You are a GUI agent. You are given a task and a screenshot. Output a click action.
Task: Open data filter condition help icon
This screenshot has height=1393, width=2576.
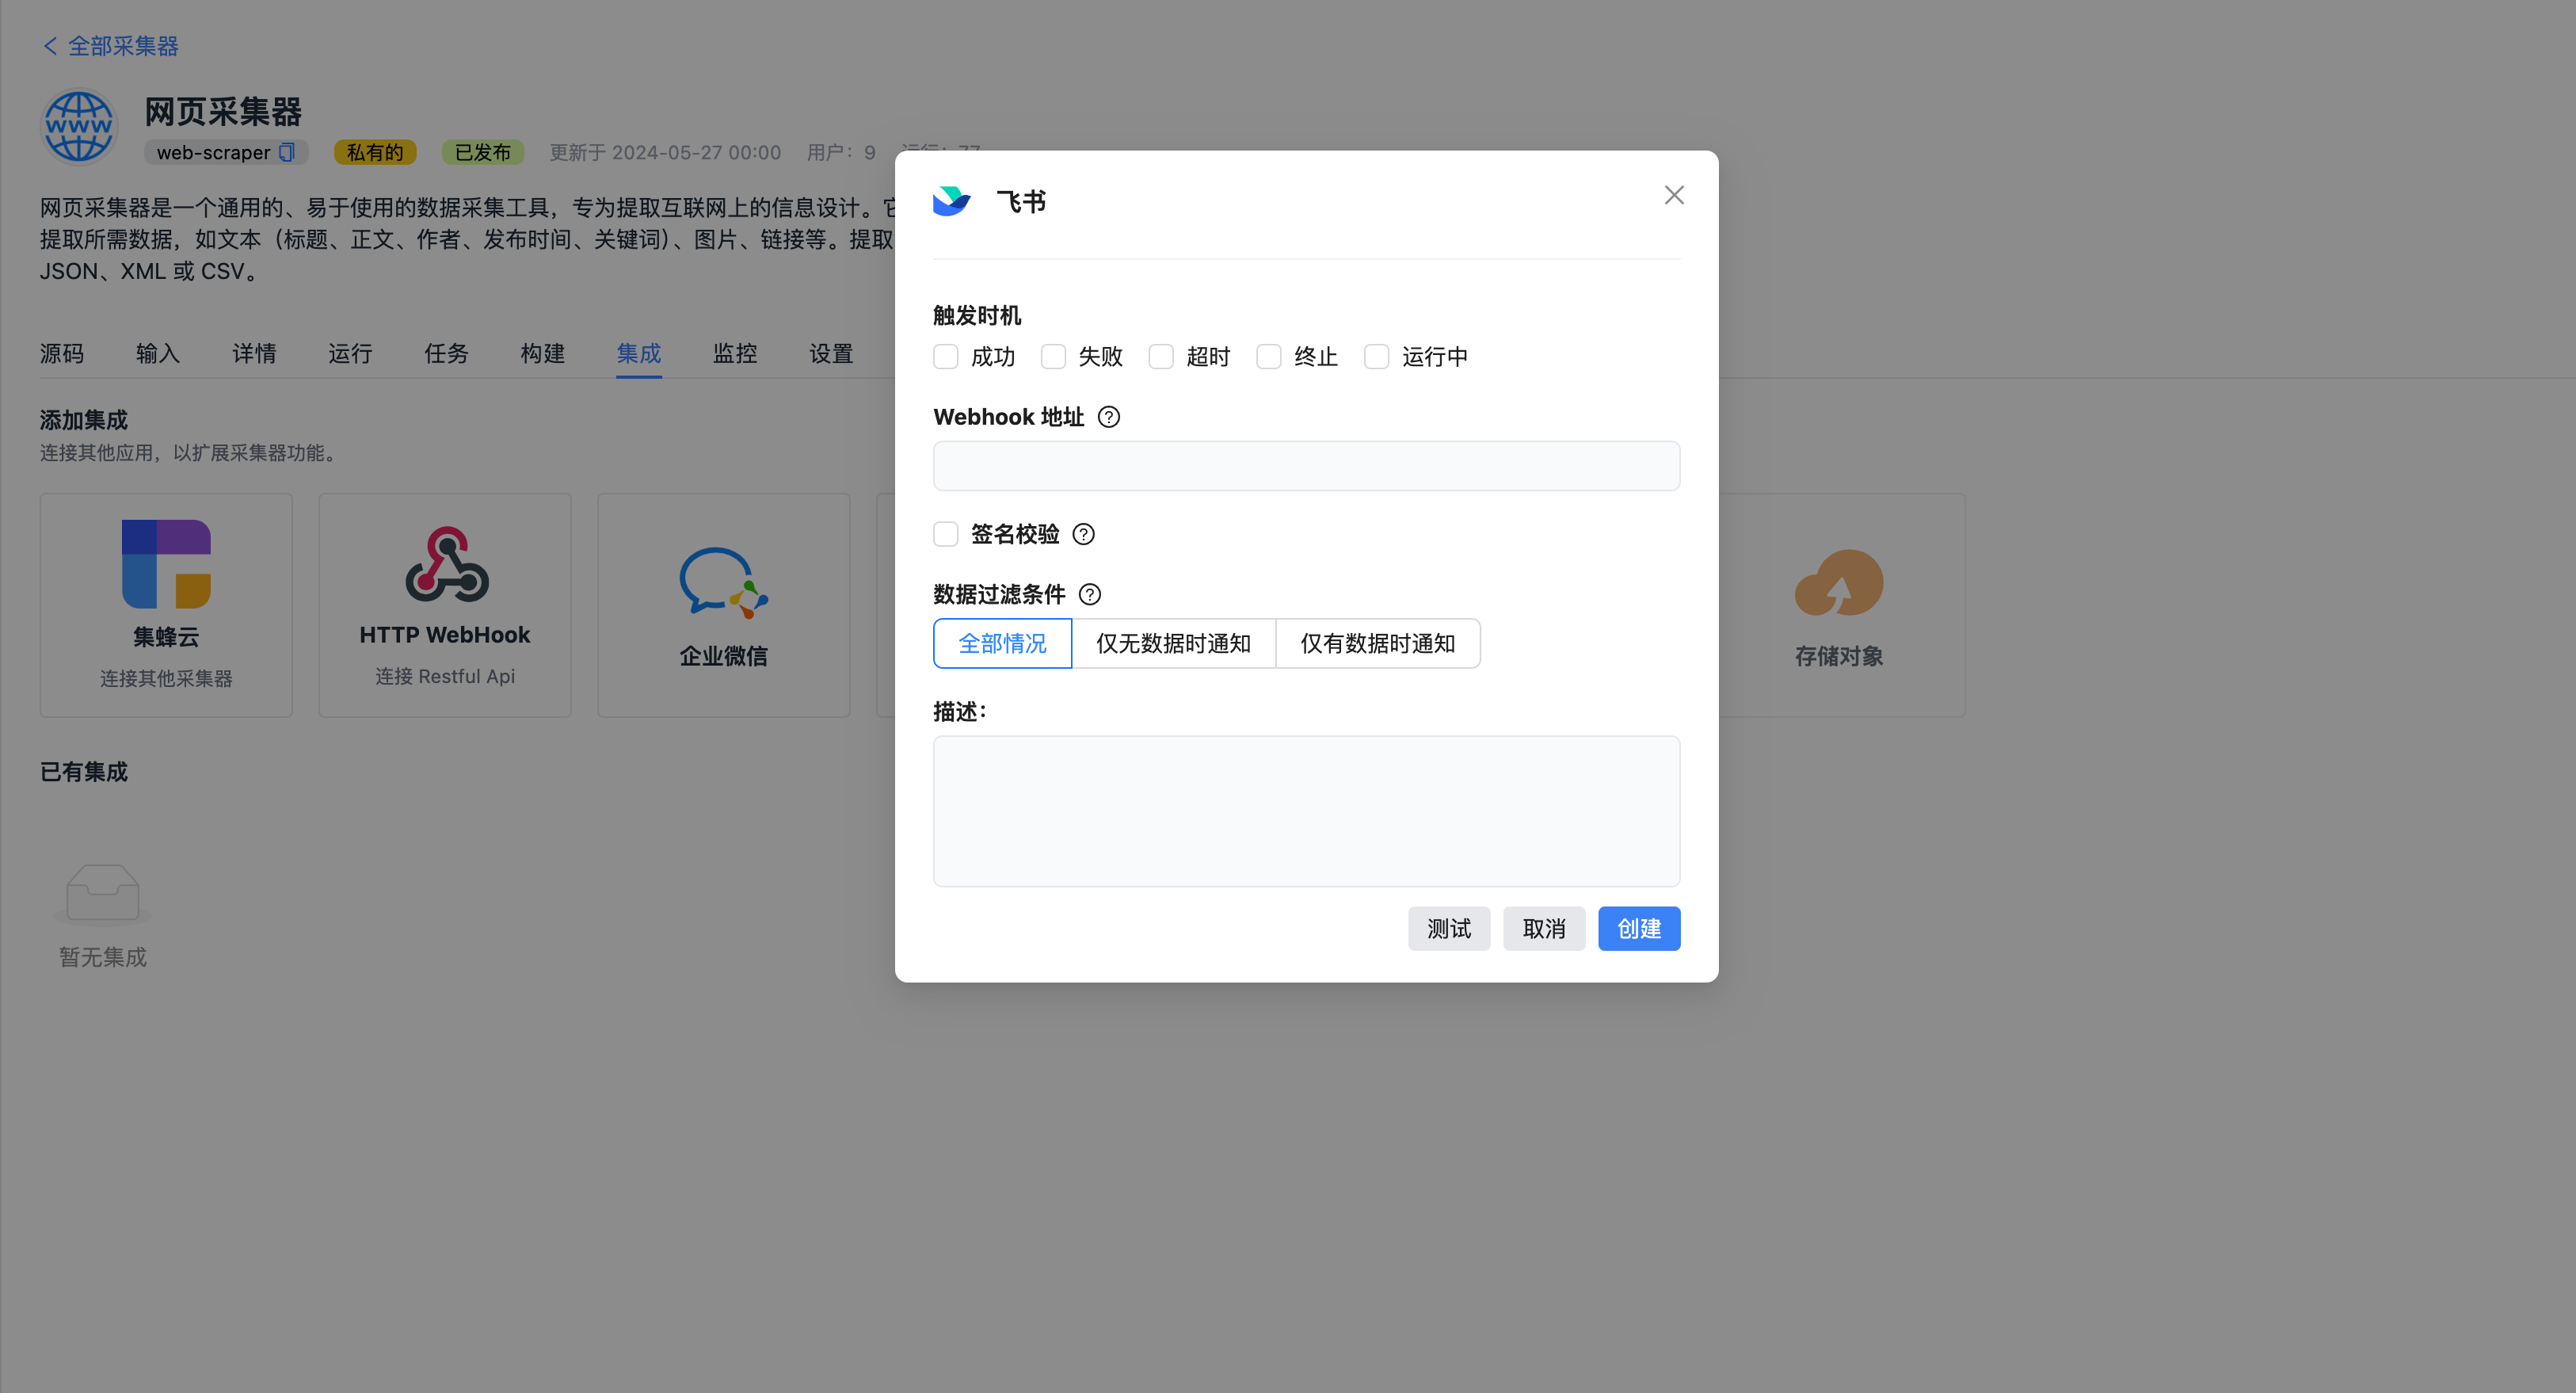click(x=1090, y=594)
